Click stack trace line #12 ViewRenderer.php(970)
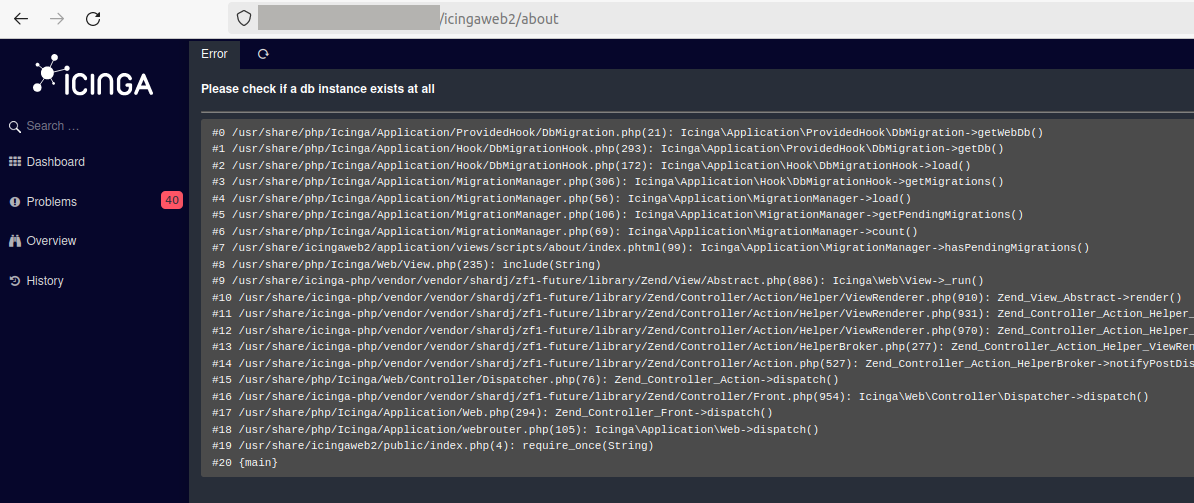 703,331
